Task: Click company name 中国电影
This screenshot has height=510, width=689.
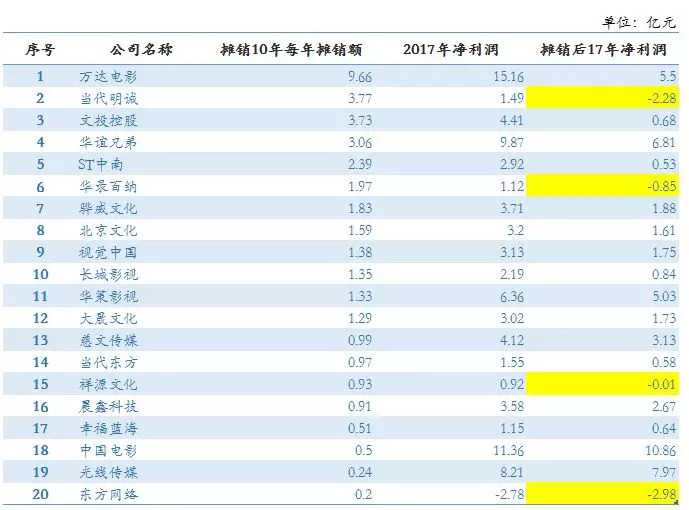Action: point(109,450)
